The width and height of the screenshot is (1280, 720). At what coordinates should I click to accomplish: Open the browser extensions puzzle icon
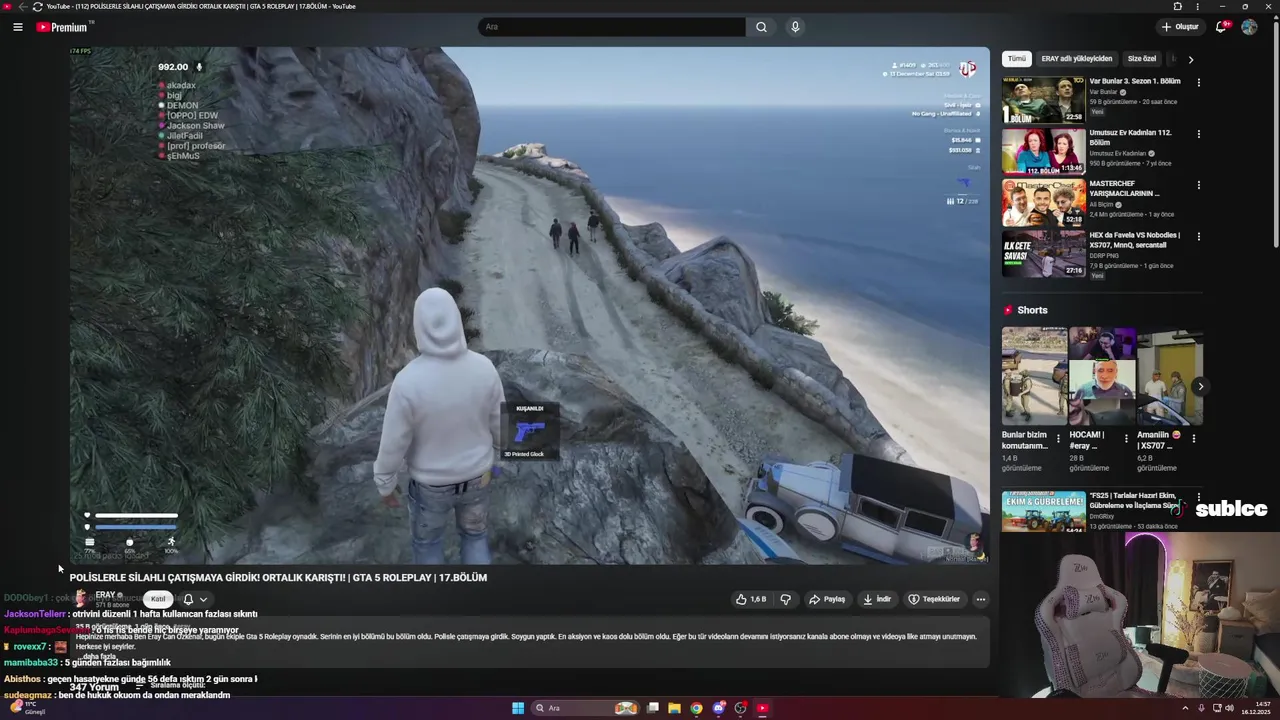click(1177, 6)
